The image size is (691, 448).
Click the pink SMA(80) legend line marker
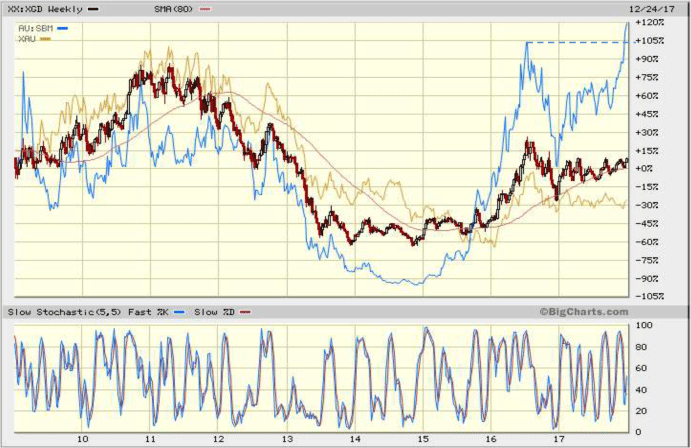206,9
